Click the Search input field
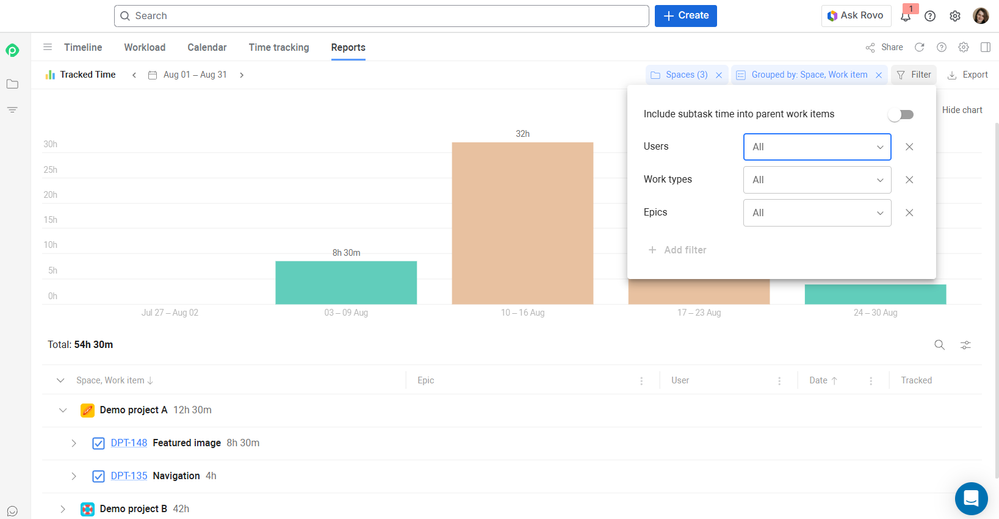This screenshot has height=519, width=999. [382, 16]
